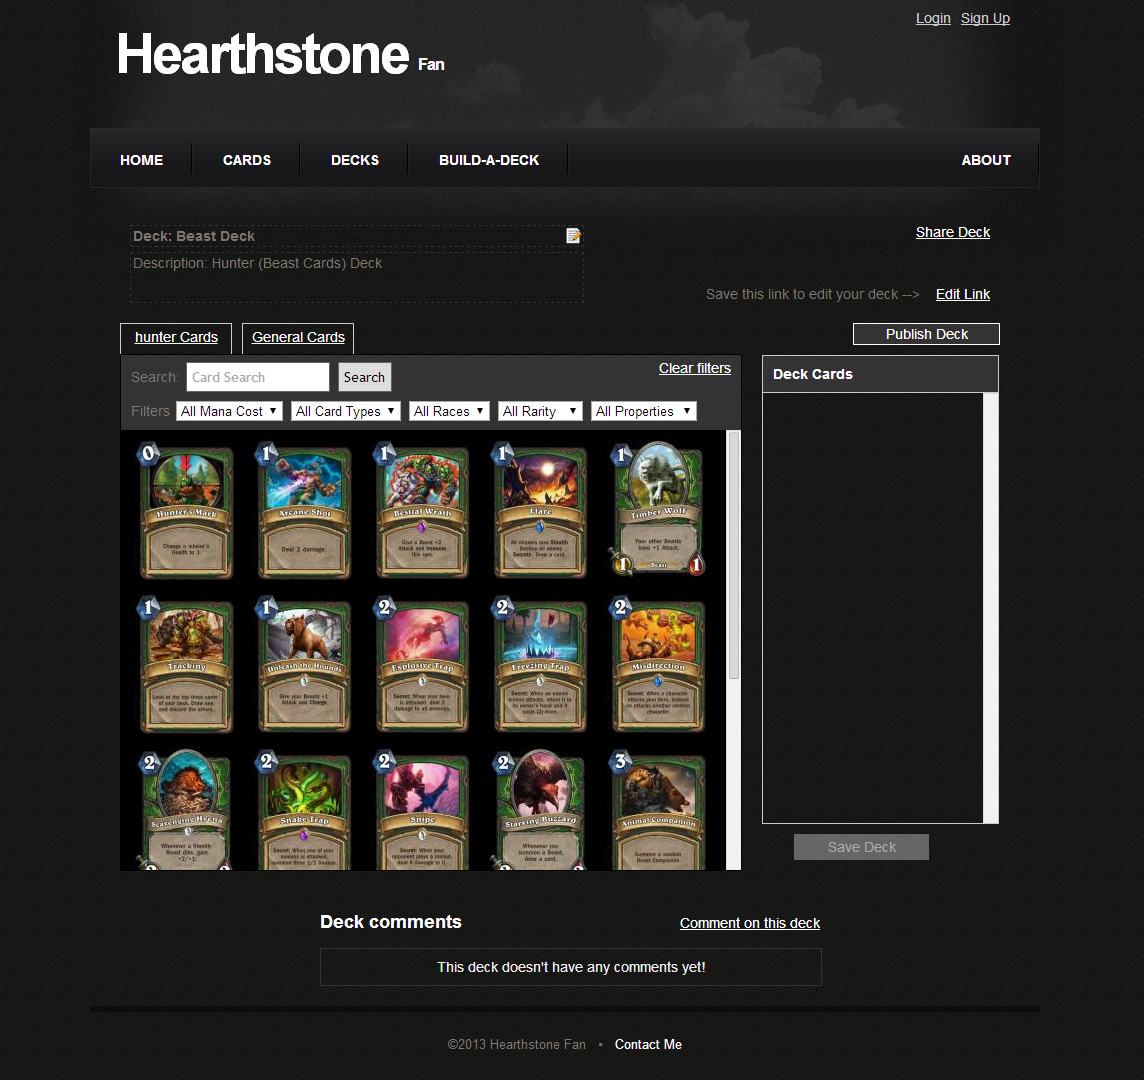The image size is (1144, 1080).
Task: Open the All Card Types dropdown
Action: (346, 411)
